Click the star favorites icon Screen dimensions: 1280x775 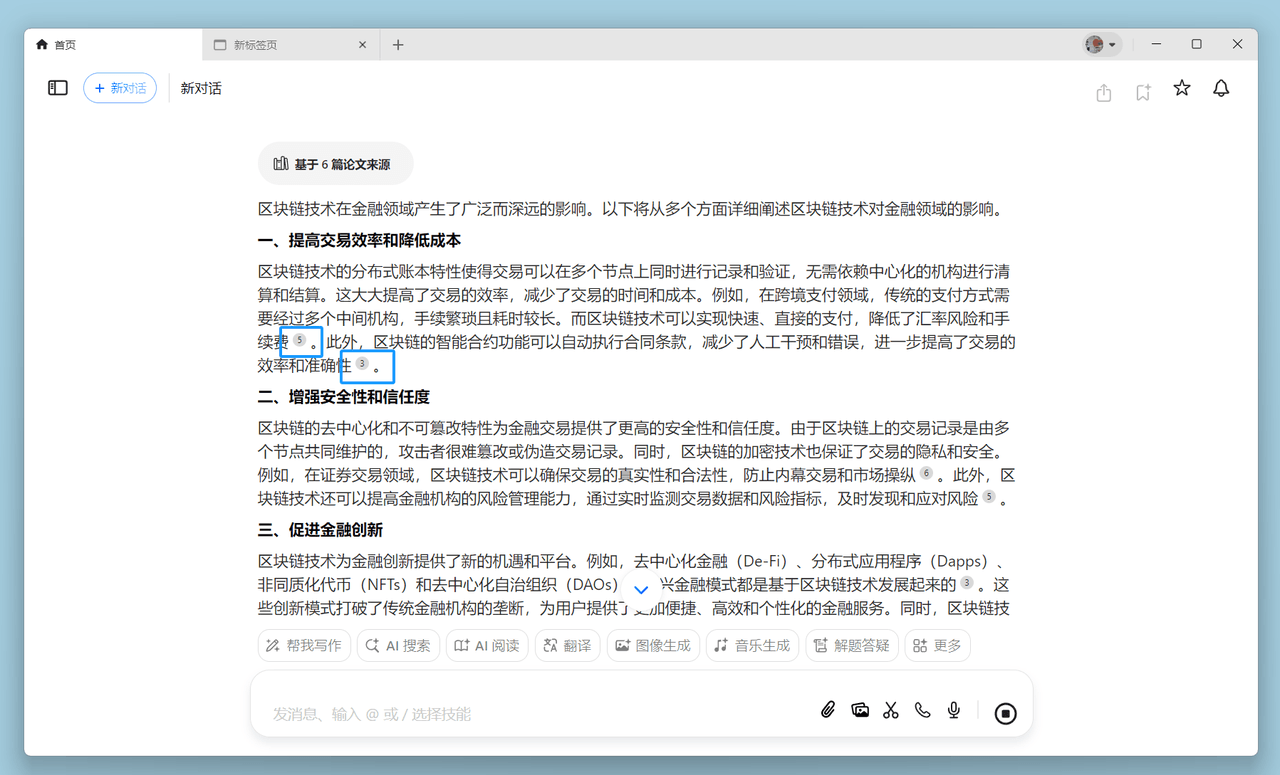1182,89
